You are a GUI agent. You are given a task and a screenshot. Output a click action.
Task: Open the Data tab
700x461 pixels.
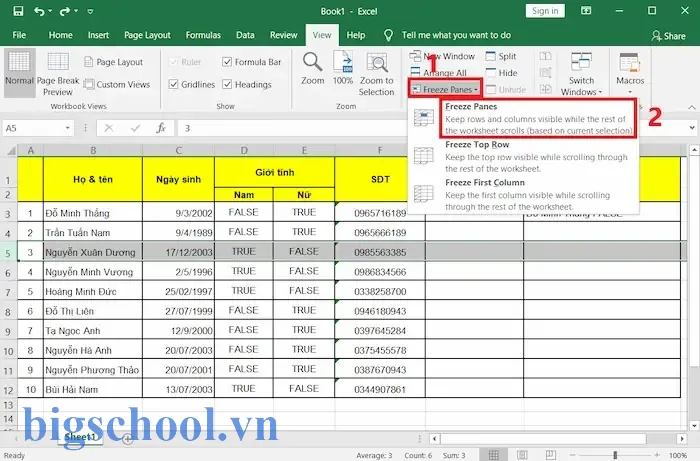tap(245, 35)
